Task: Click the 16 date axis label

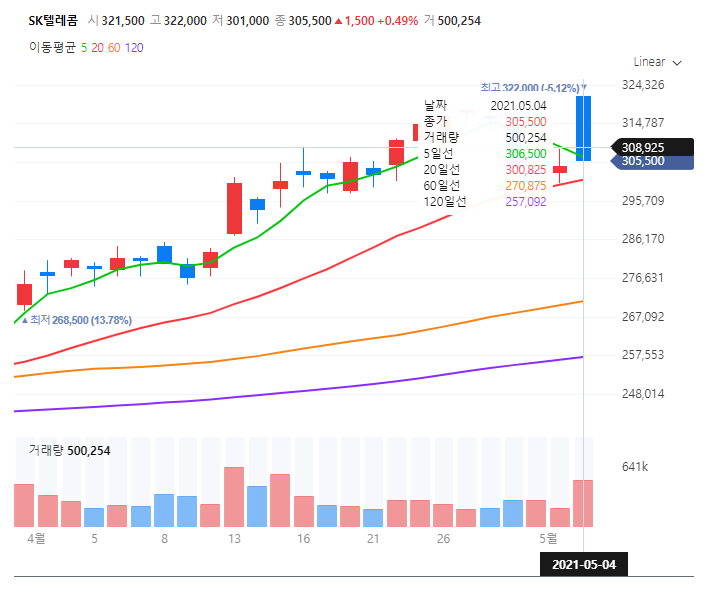Action: click(303, 539)
